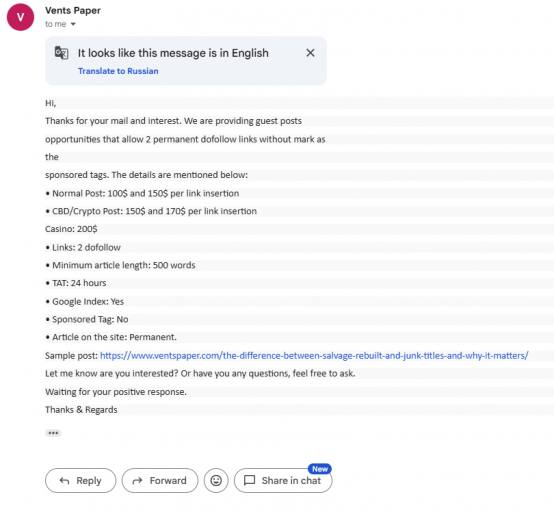Click the Translate to Russian link
Viewport: 554px width, 512px height.
tap(118, 71)
